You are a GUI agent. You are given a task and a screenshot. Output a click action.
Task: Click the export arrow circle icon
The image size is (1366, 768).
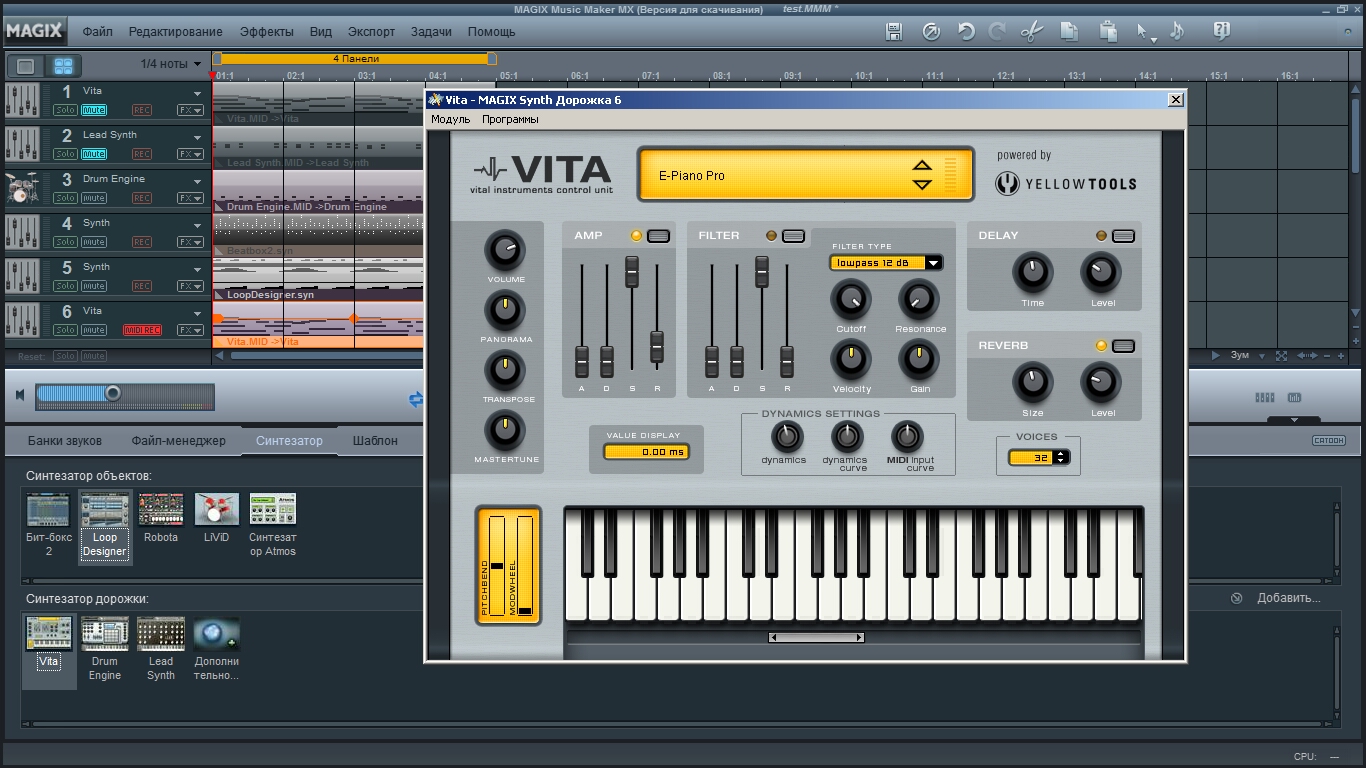(931, 32)
